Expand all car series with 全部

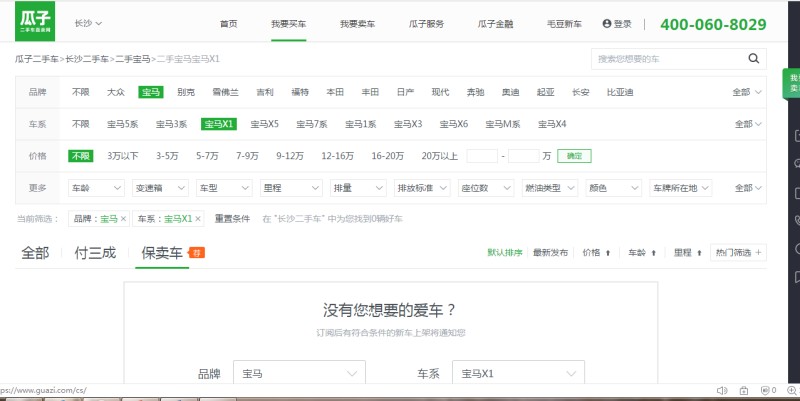coord(748,124)
